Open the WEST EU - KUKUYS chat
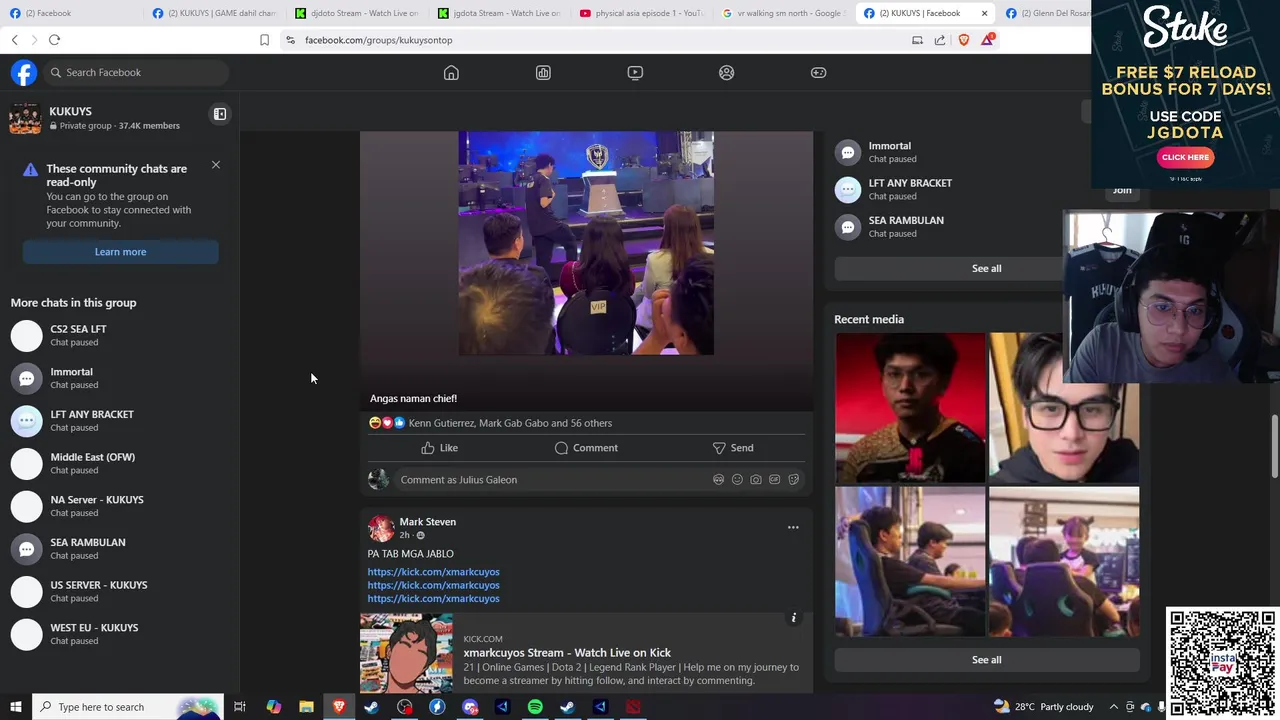Image resolution: width=1280 pixels, height=720 pixels. [x=118, y=634]
